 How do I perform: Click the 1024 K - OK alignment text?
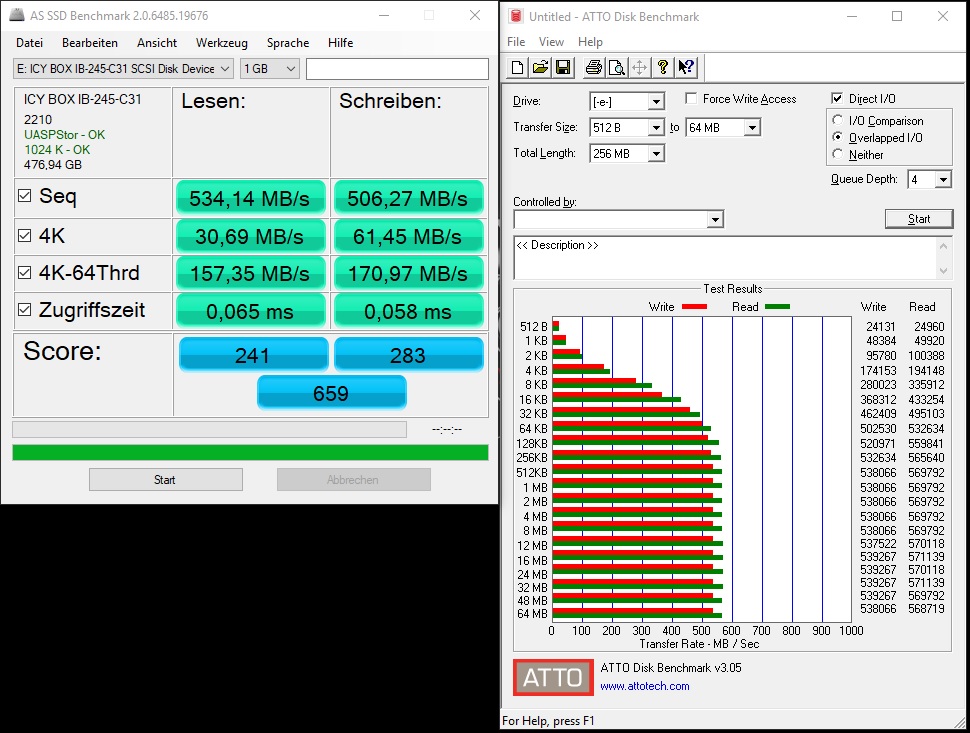[57, 150]
